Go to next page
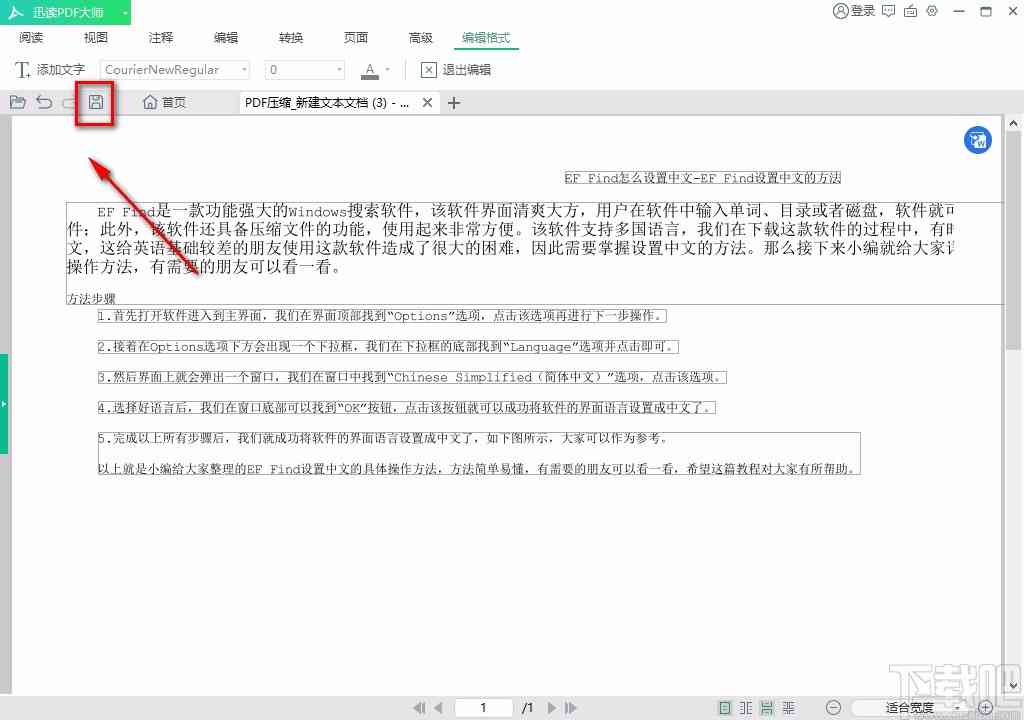 tap(552, 708)
